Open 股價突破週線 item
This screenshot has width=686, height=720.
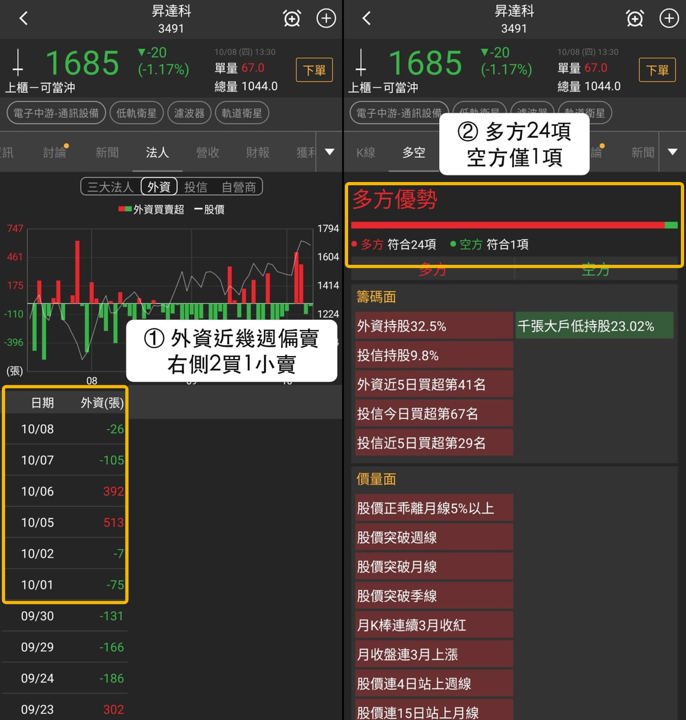[433, 537]
